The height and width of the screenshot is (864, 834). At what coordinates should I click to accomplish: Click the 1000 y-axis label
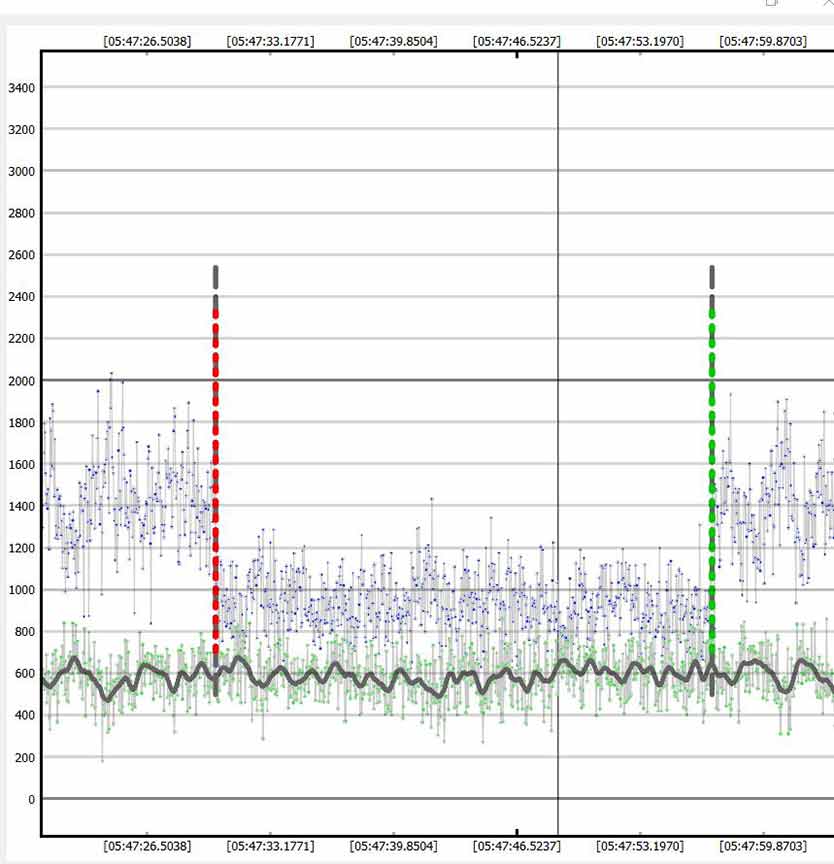(x=21, y=590)
